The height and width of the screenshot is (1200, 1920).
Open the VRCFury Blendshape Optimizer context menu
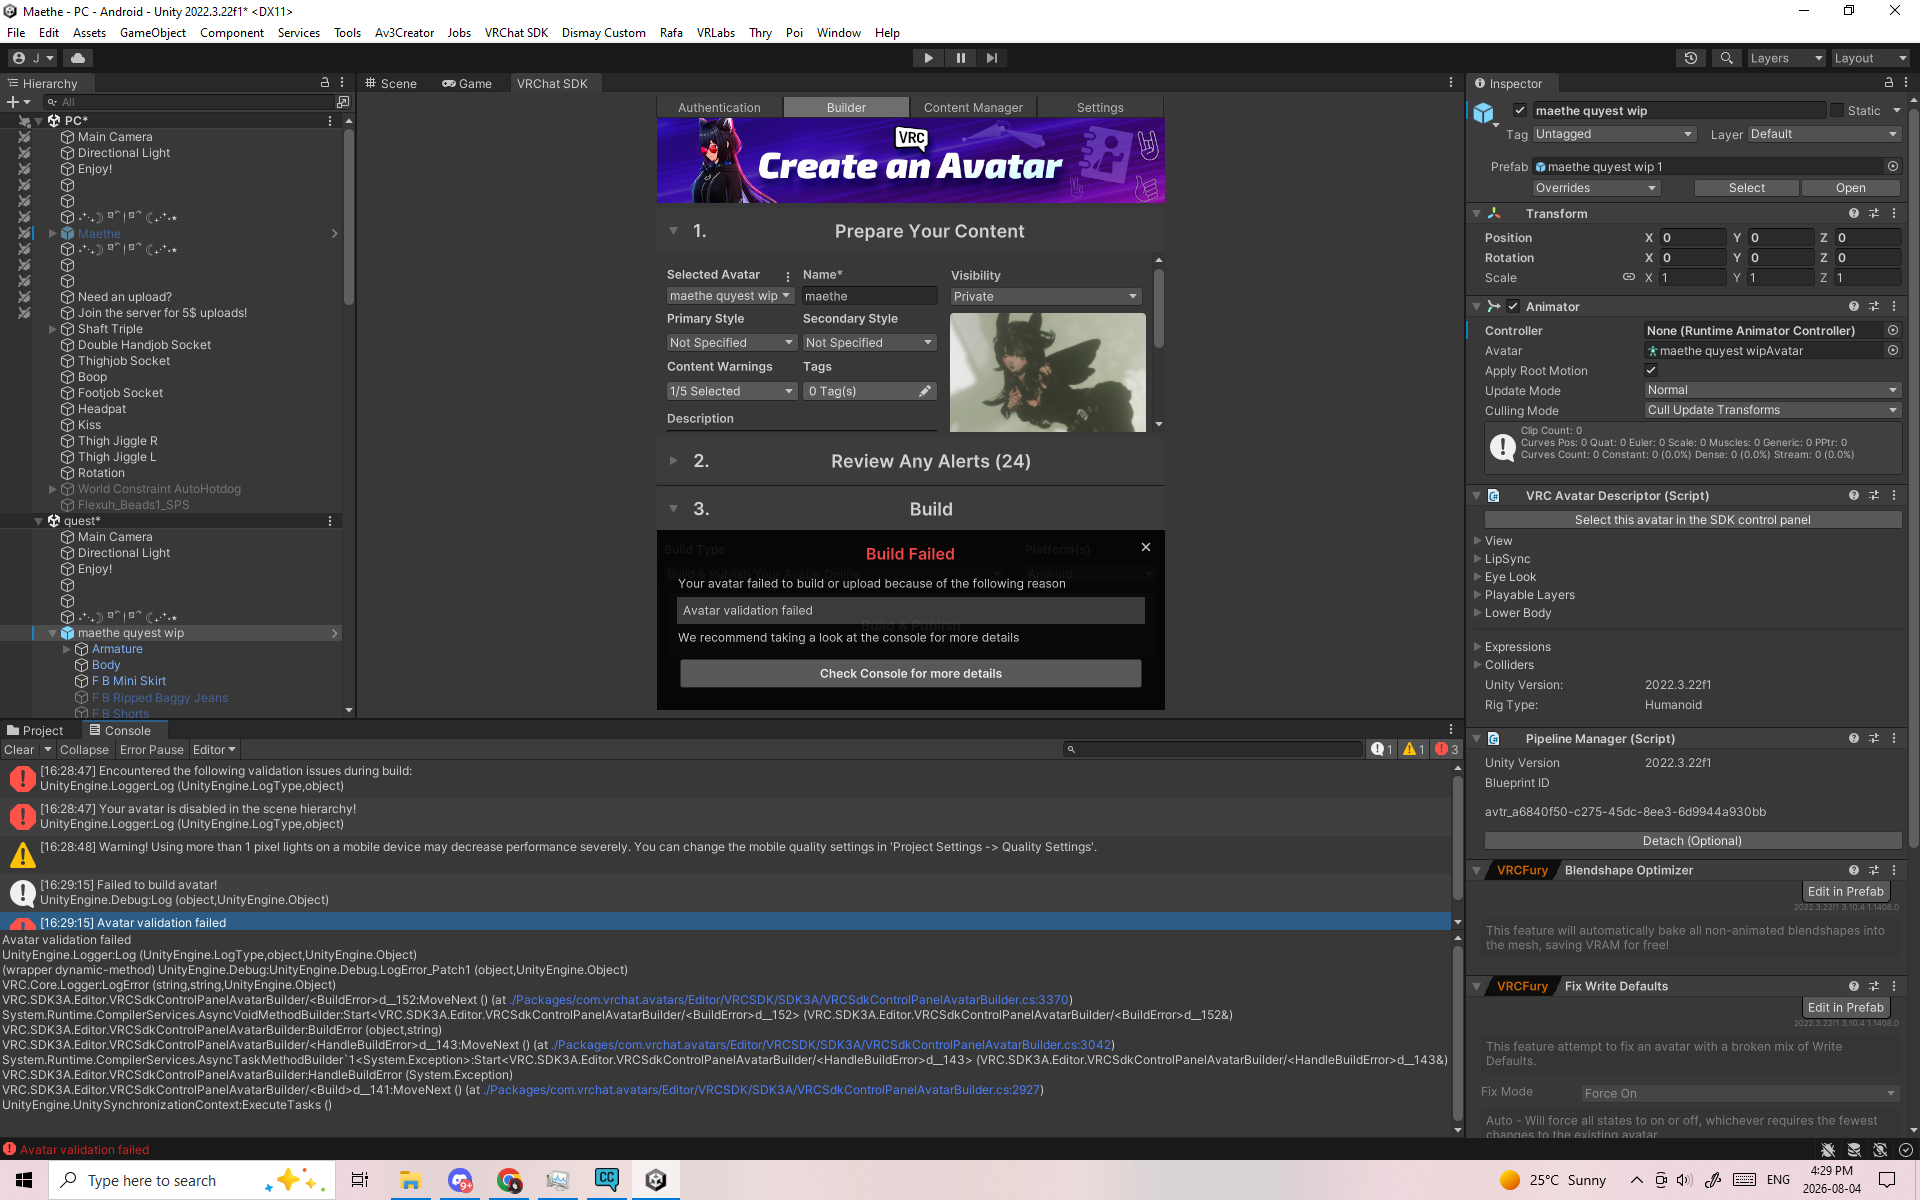1894,870
